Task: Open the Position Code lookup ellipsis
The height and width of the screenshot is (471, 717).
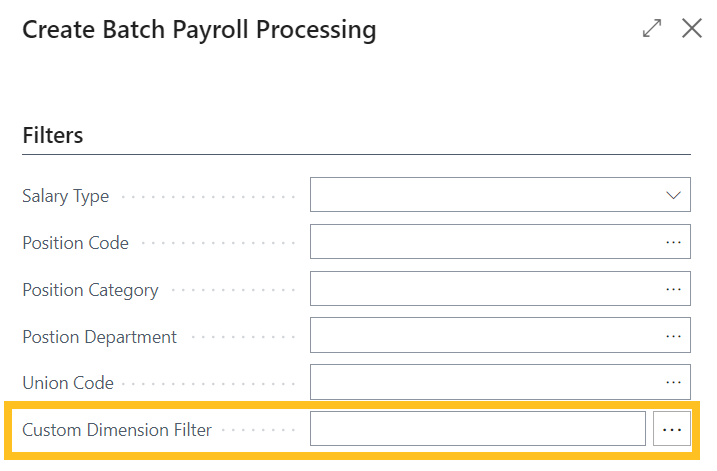Action: (673, 243)
